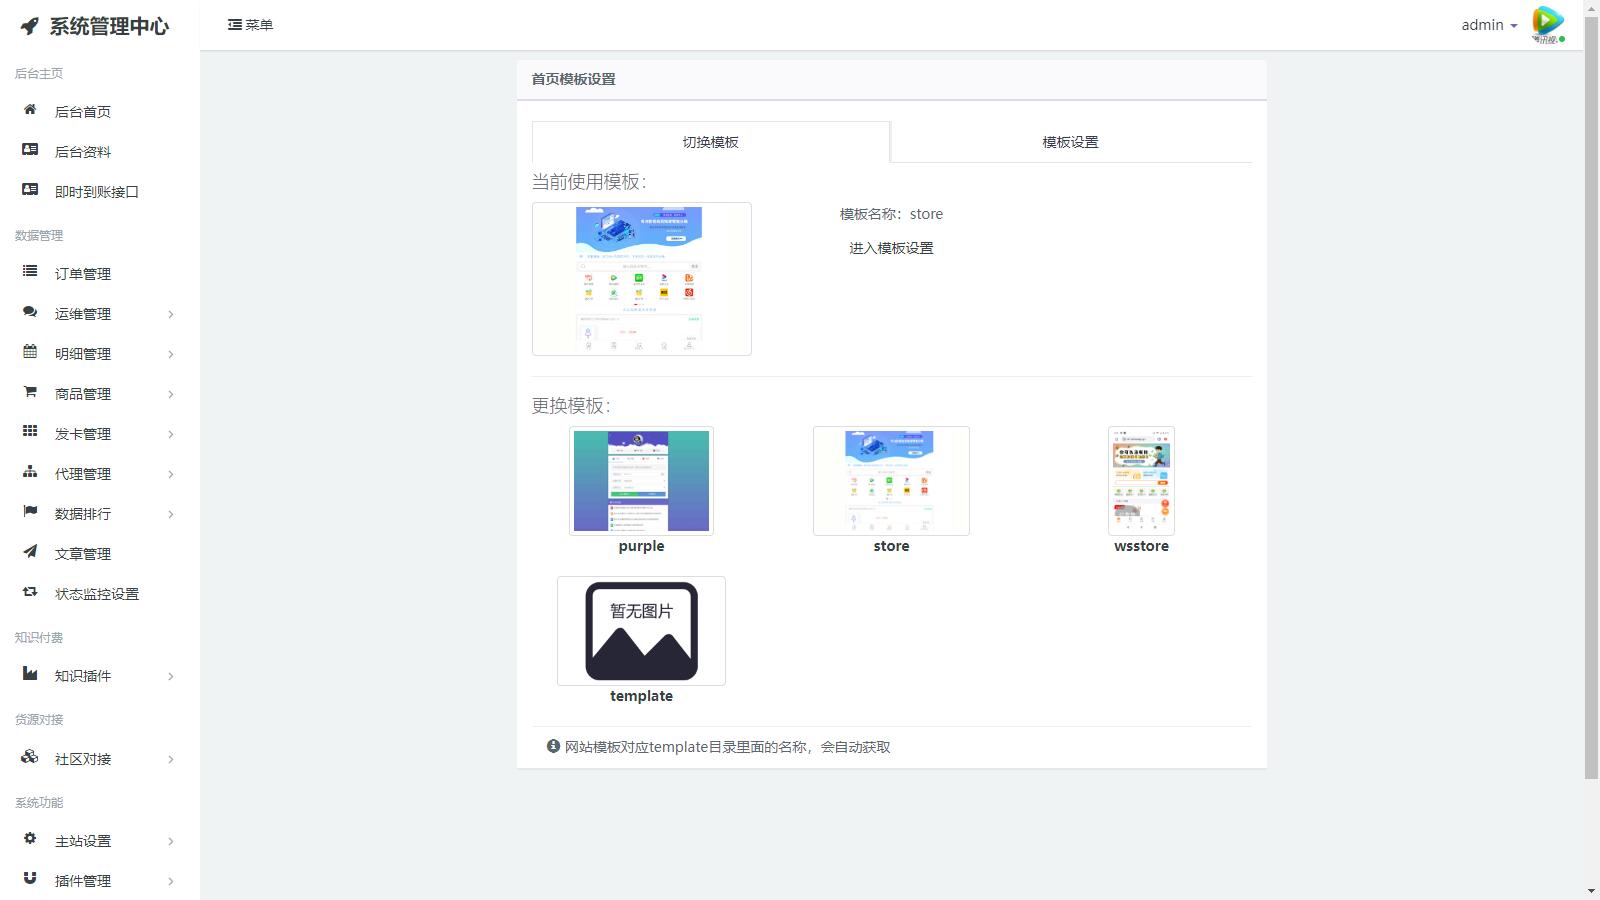Choose the purple template thumbnail
1600x900 pixels.
pyautogui.click(x=641, y=481)
